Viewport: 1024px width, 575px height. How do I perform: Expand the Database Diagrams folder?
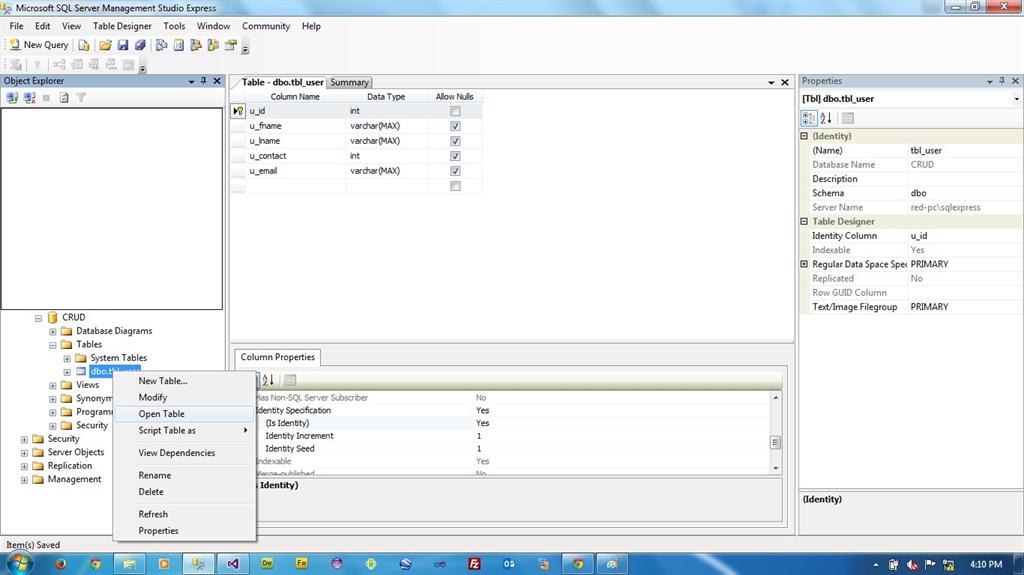click(x=53, y=332)
